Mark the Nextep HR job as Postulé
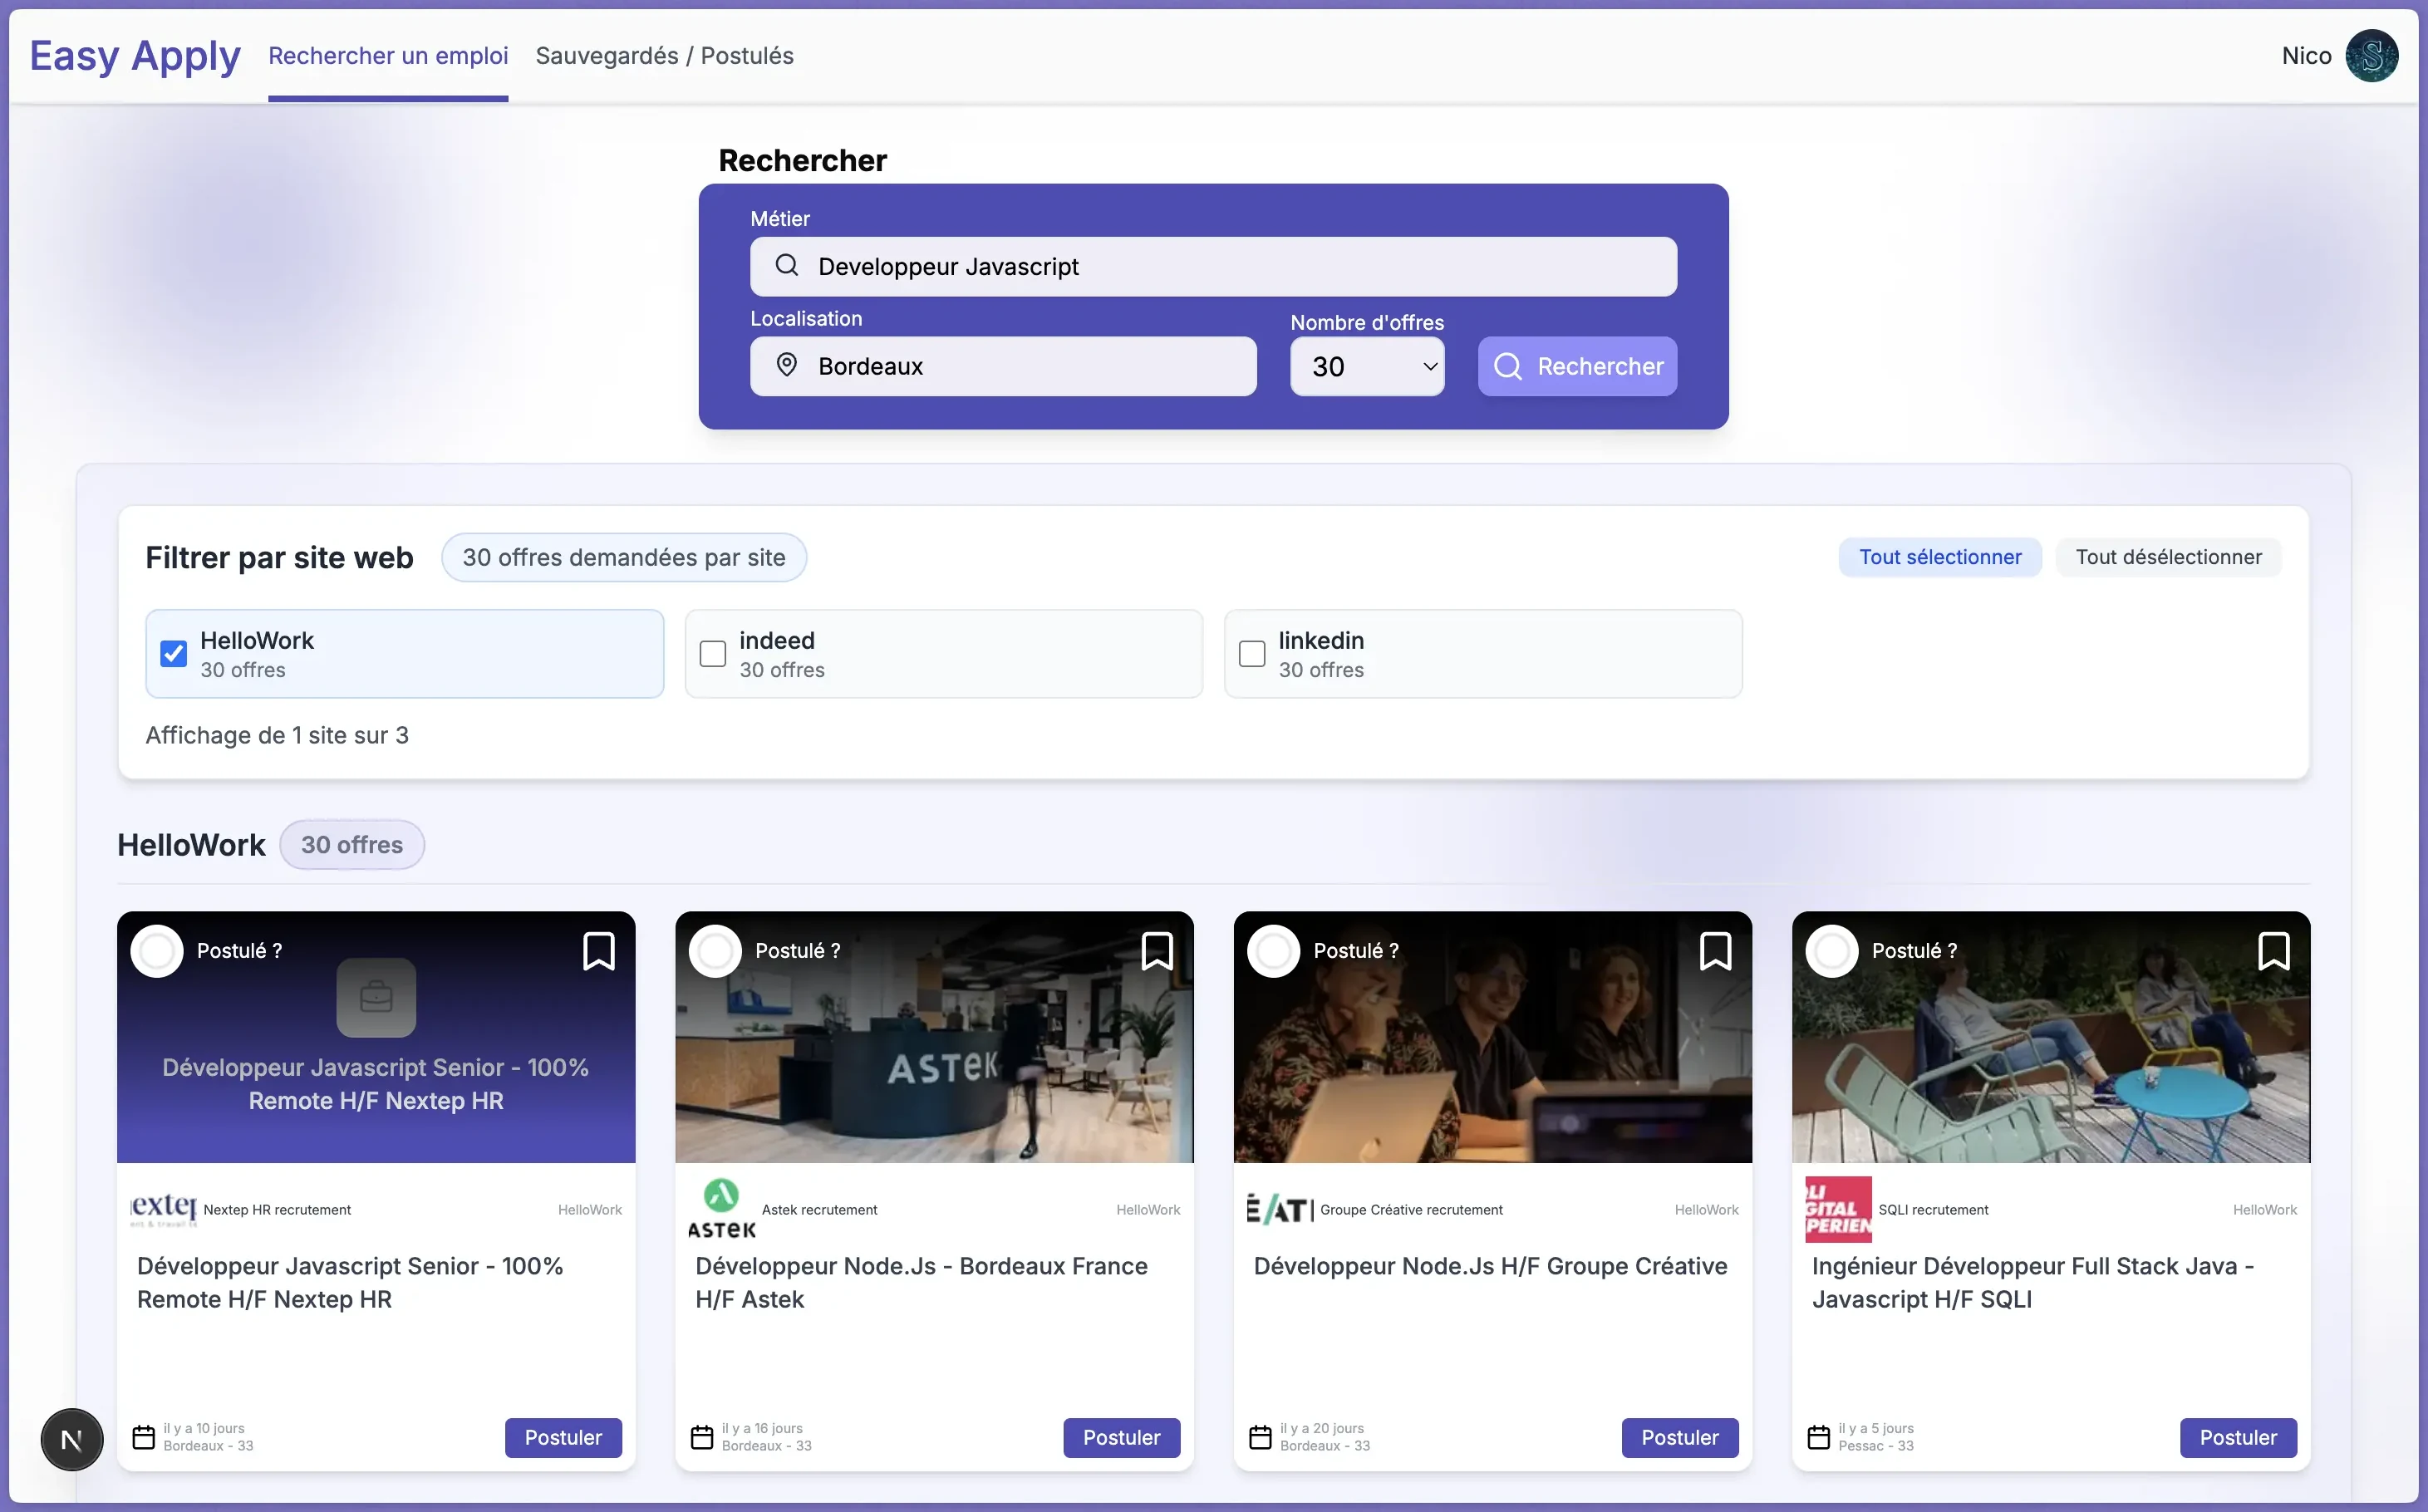Image resolution: width=2428 pixels, height=1512 pixels. pos(157,951)
